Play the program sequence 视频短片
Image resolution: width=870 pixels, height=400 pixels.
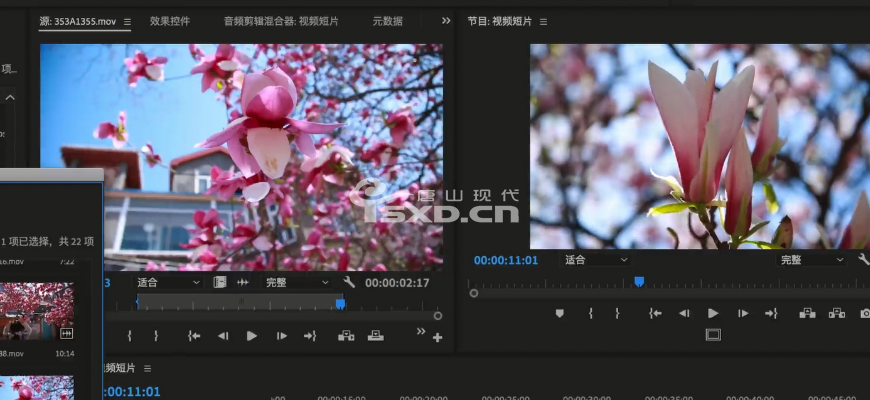[x=713, y=313]
